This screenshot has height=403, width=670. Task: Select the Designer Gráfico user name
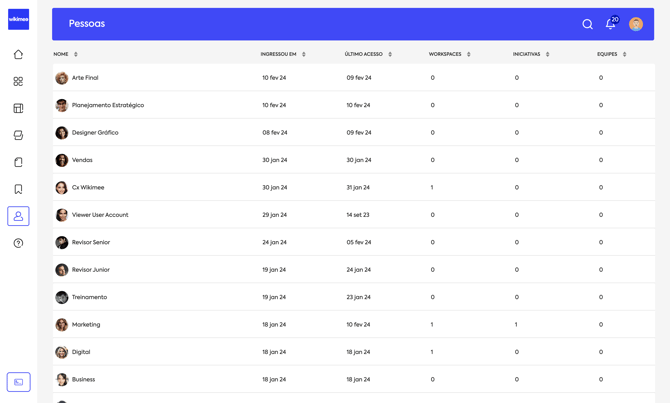click(x=95, y=133)
